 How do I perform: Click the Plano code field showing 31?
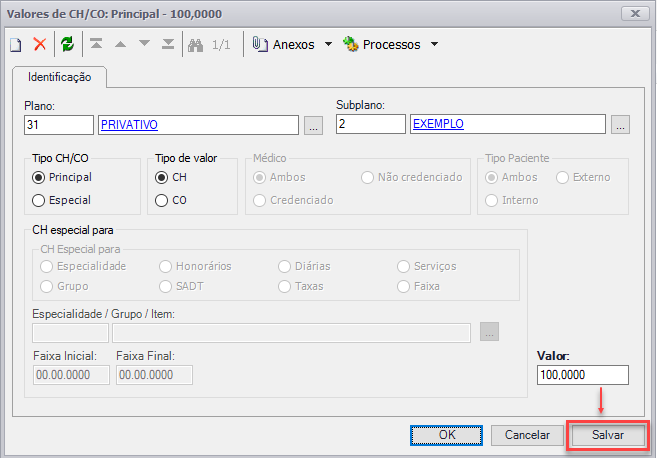59,125
